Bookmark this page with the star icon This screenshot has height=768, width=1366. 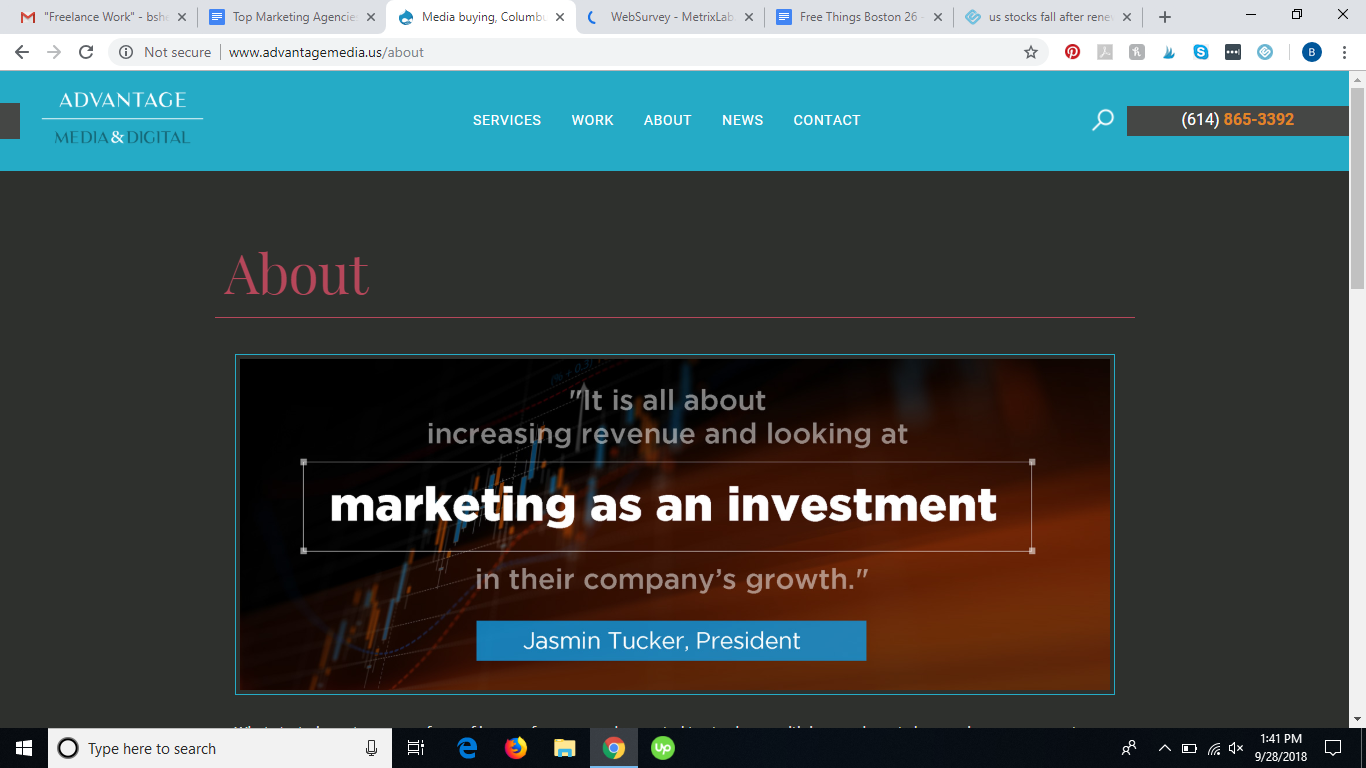pyautogui.click(x=1031, y=52)
